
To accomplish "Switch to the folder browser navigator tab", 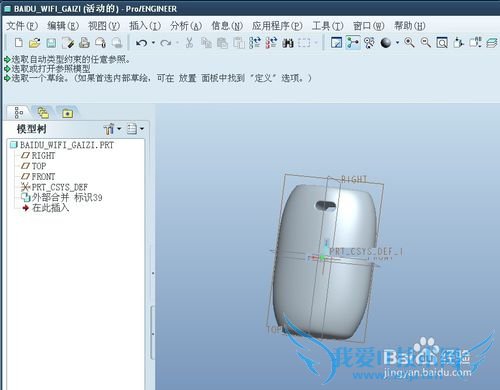I will click(43, 113).
